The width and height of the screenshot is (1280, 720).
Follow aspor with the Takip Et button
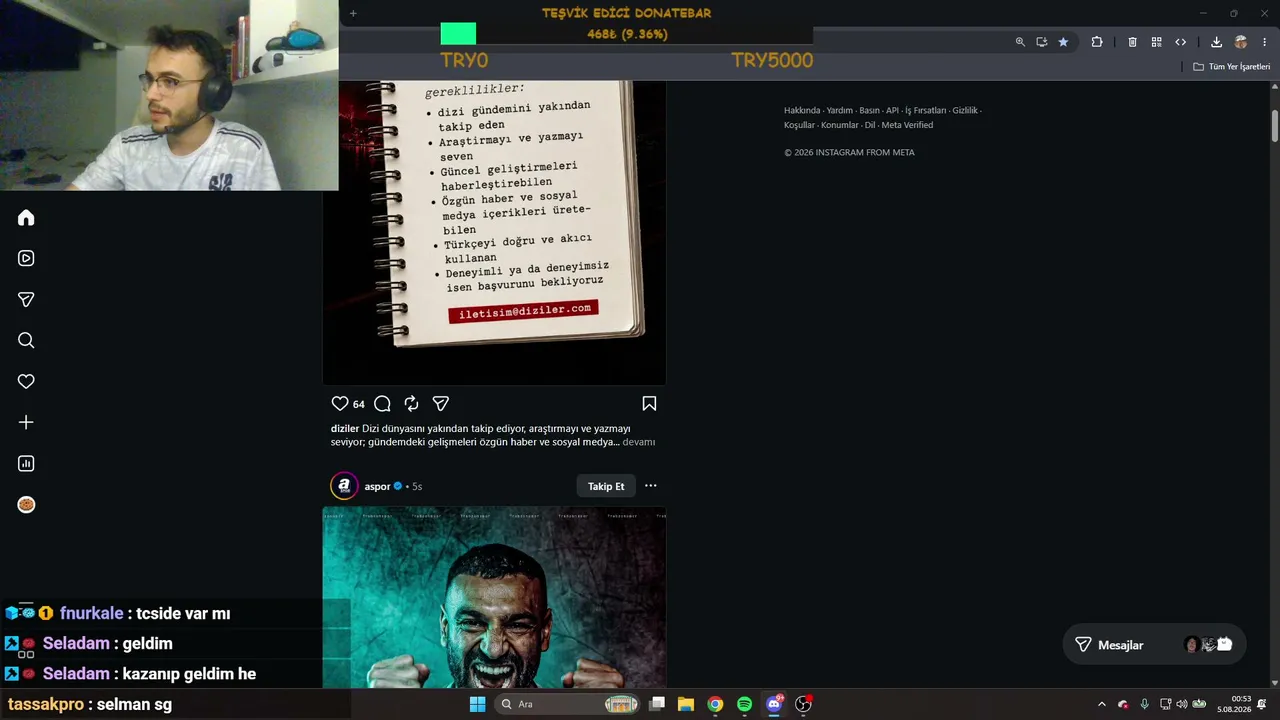tap(606, 486)
